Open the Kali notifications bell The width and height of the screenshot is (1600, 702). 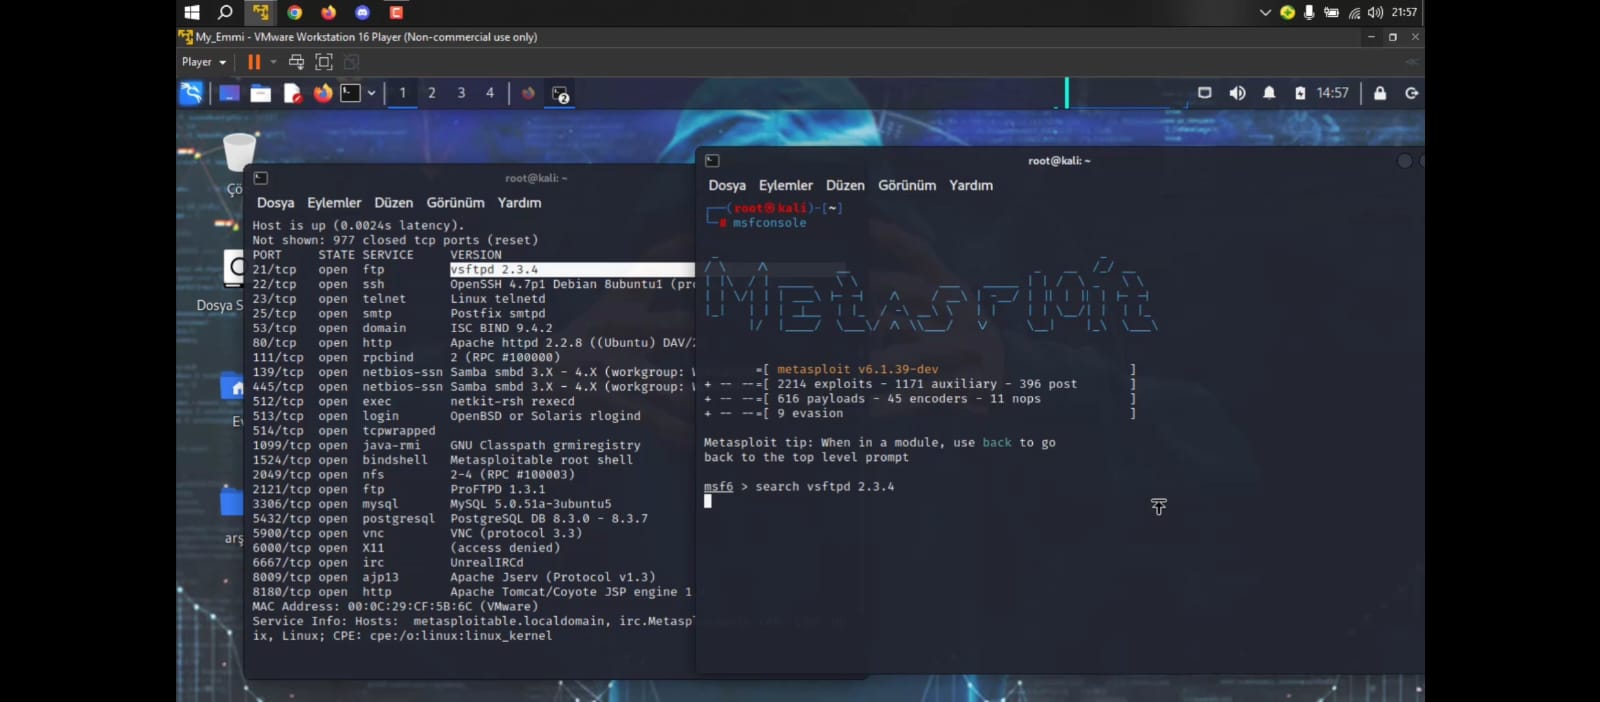(x=1269, y=93)
